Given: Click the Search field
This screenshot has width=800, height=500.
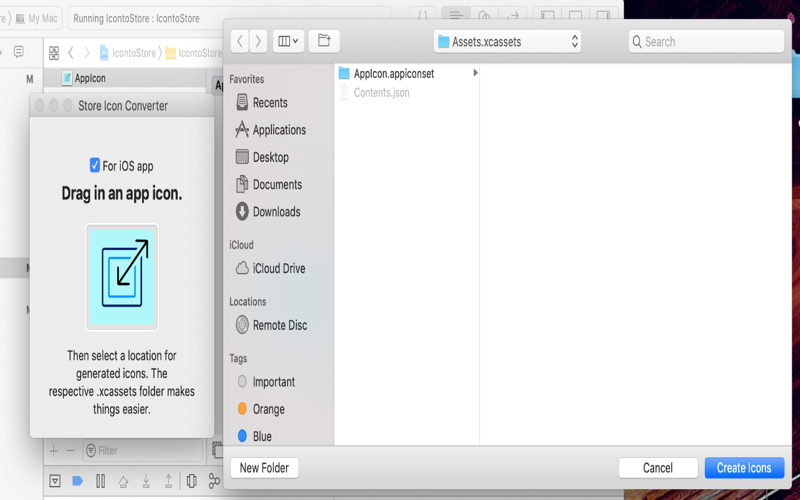Looking at the screenshot, I should (x=706, y=41).
